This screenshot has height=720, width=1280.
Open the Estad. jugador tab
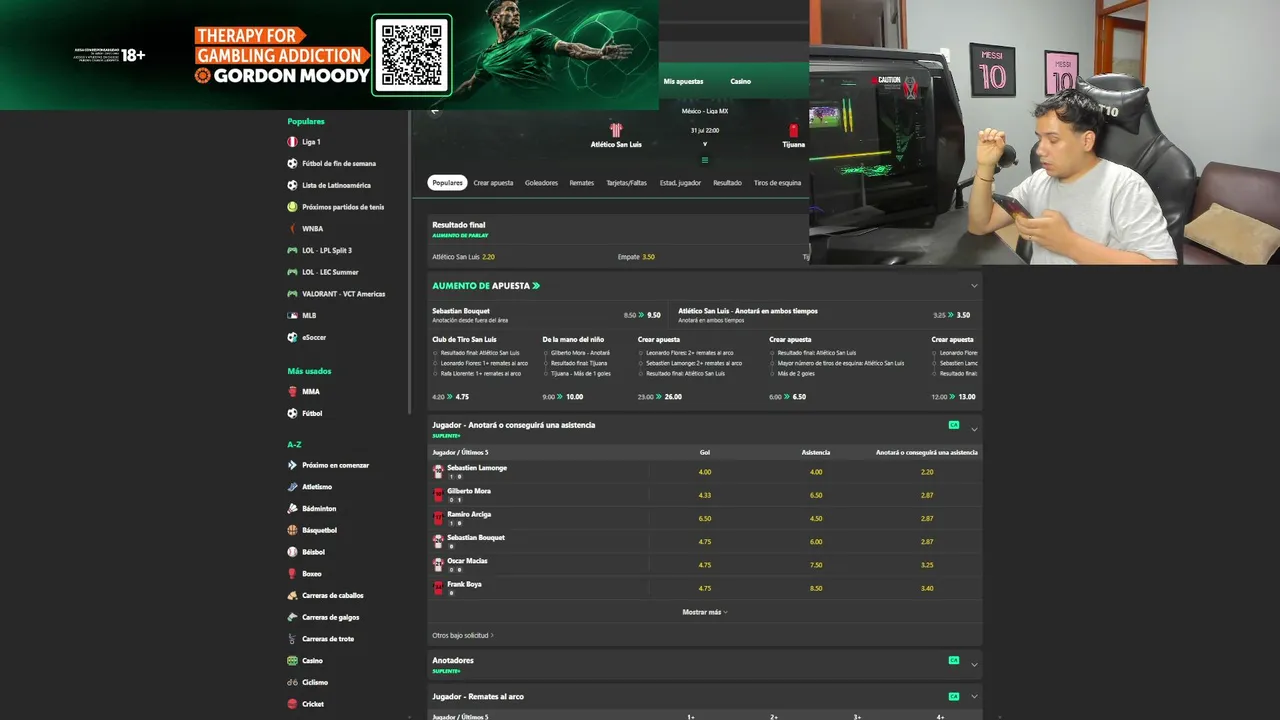[680, 183]
